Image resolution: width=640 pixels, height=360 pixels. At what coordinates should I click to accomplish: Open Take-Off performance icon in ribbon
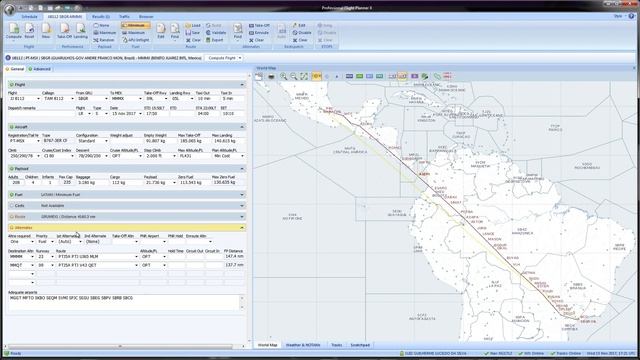[64, 31]
